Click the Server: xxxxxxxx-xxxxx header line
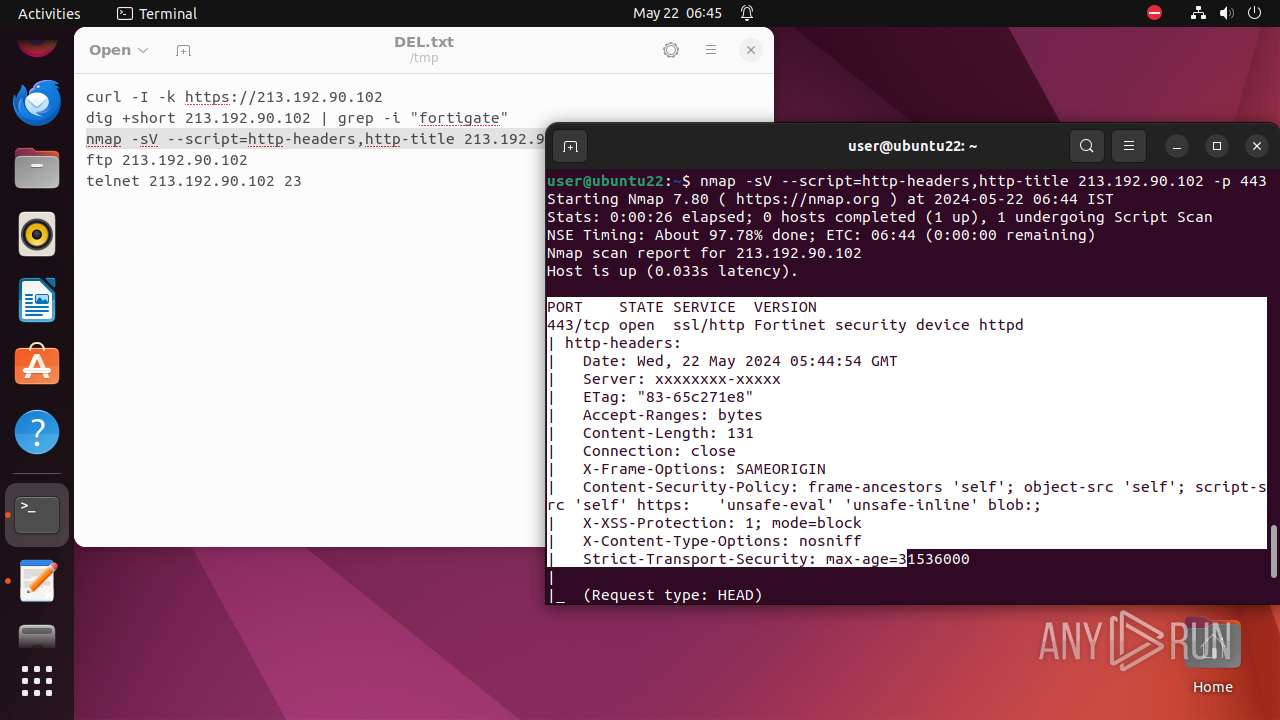Viewport: 1280px width, 720px height. coord(681,379)
